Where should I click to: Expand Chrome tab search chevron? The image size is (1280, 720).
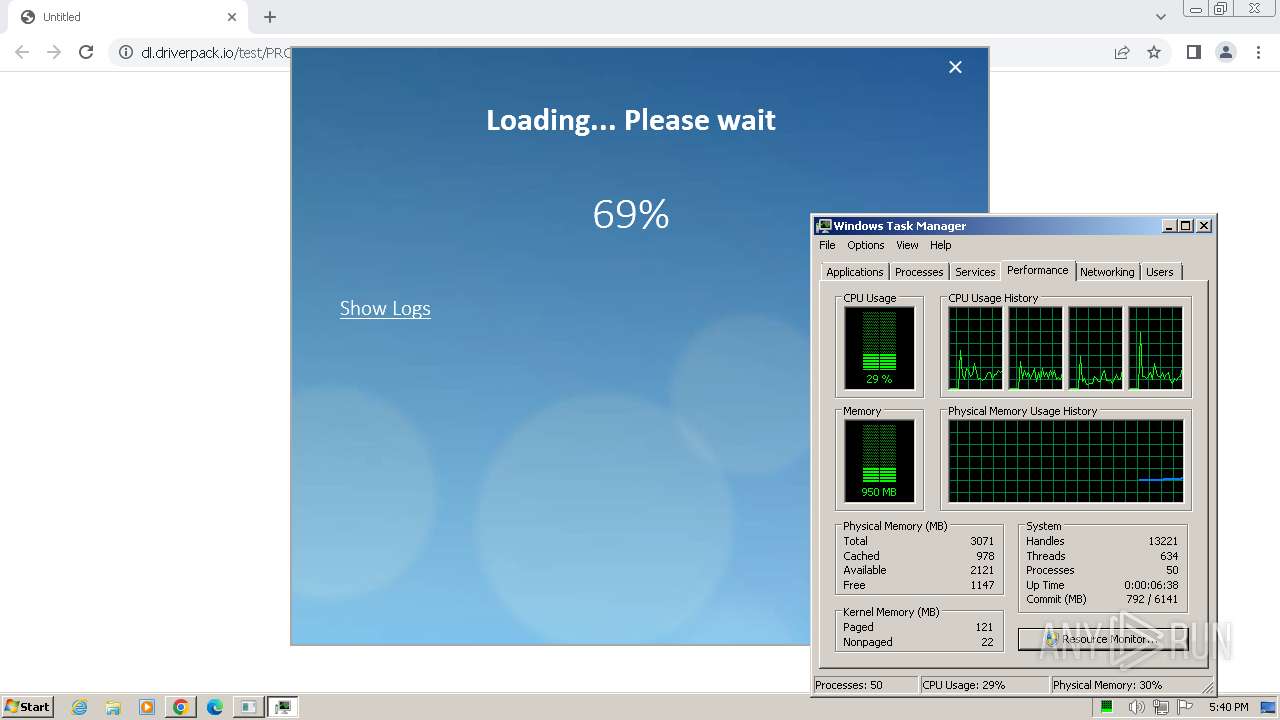[x=1161, y=17]
